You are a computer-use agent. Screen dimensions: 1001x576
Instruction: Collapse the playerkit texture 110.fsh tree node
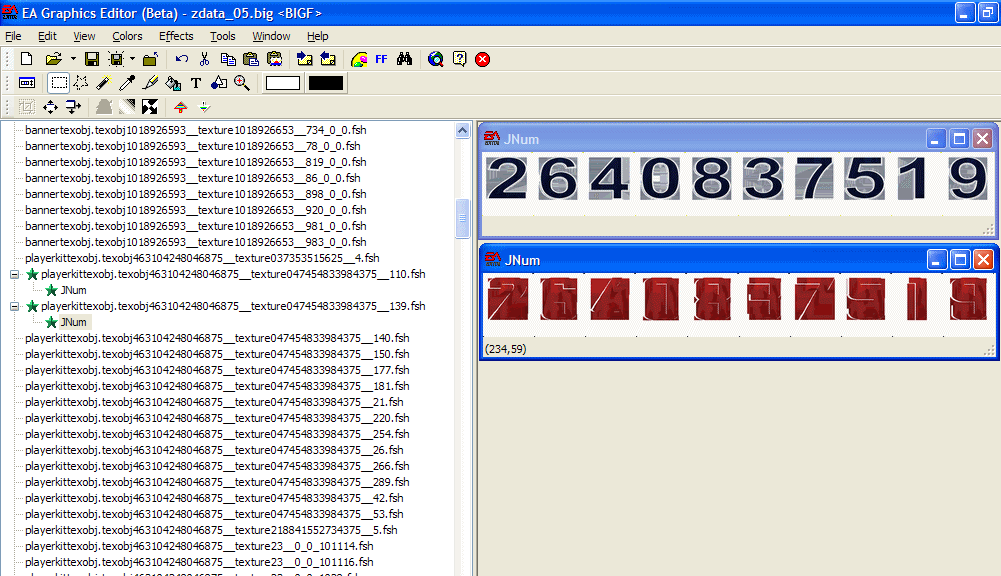click(14, 274)
